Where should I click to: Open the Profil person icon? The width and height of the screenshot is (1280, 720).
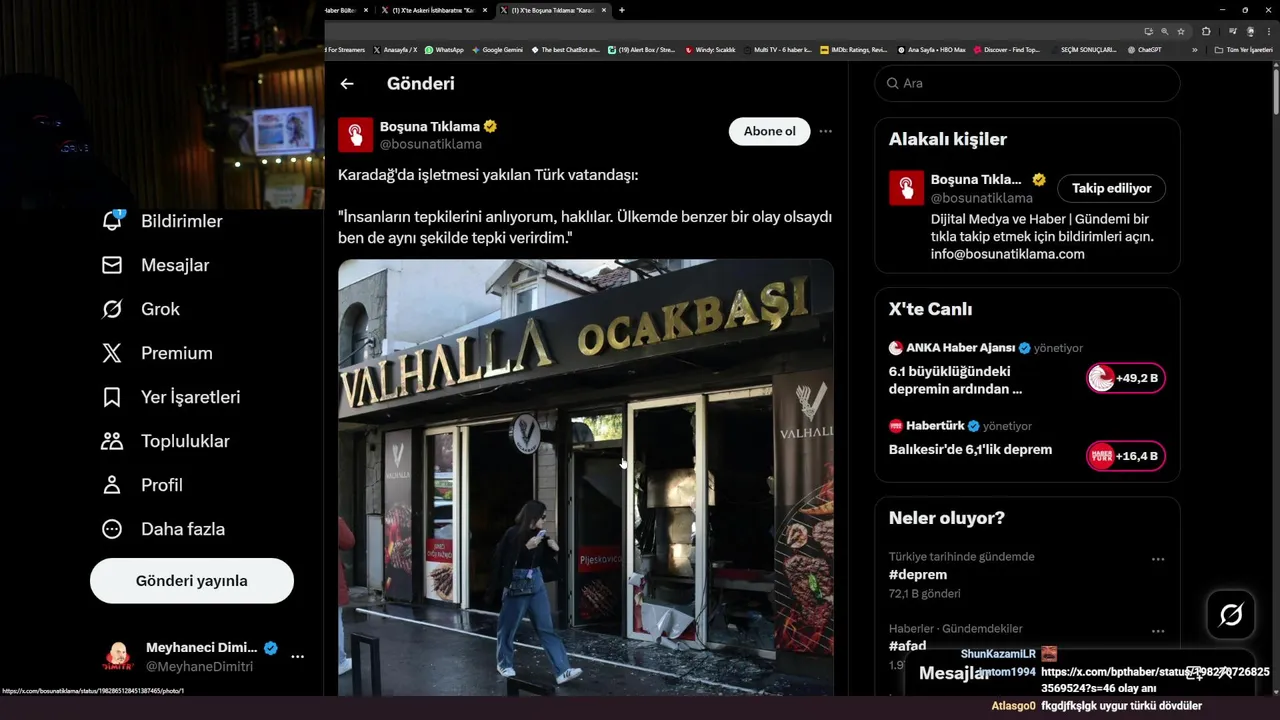click(x=112, y=485)
